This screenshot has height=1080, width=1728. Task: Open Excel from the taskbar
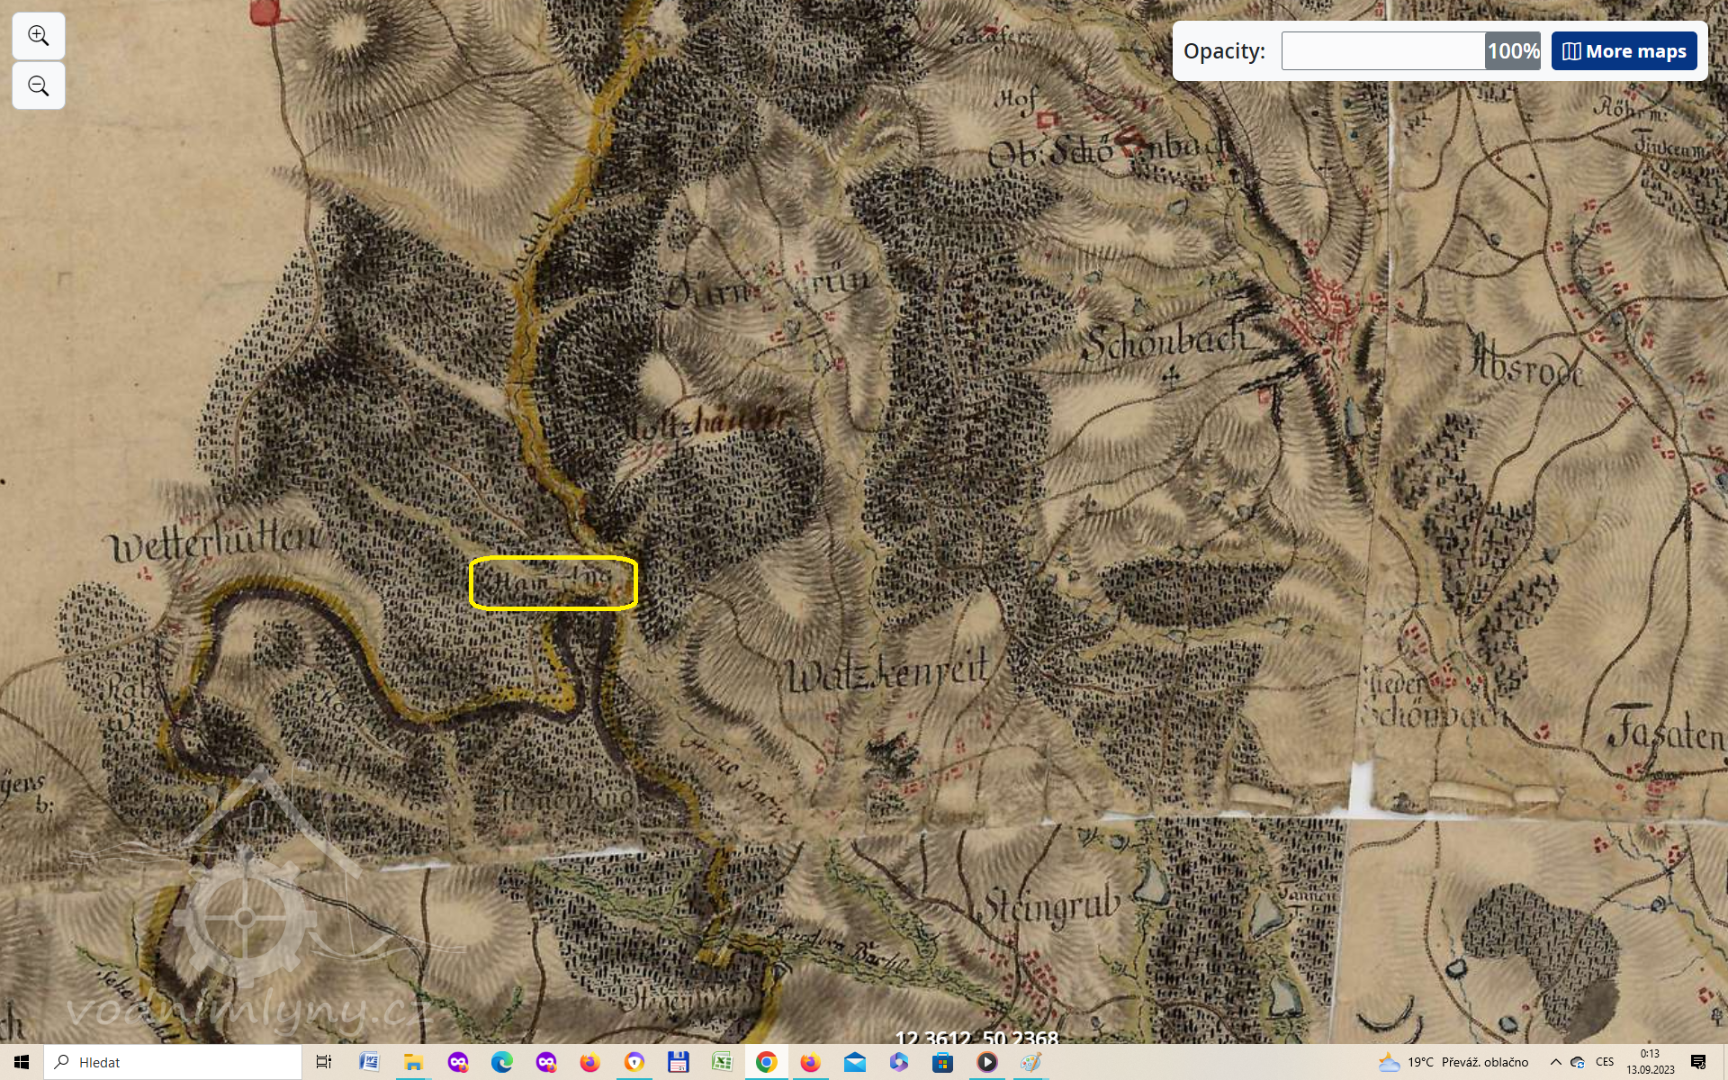(x=721, y=1062)
